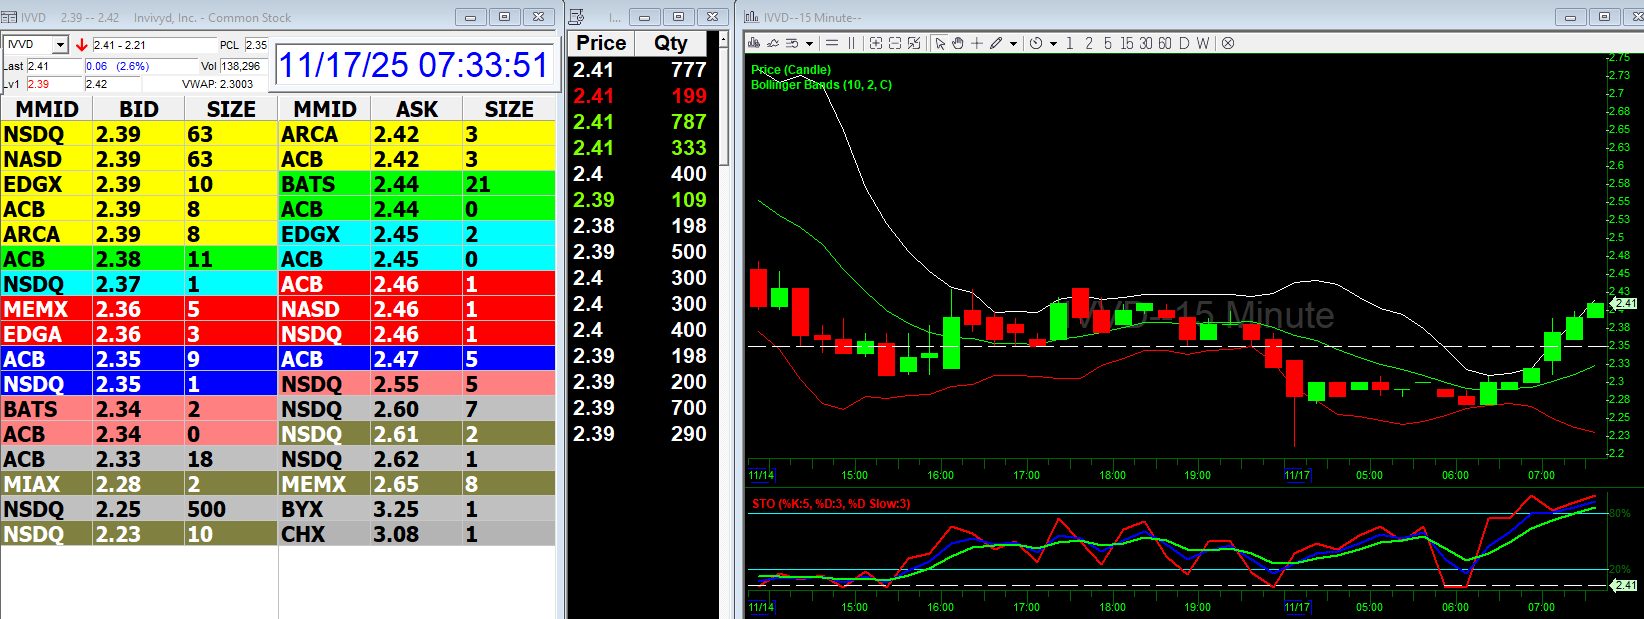Image resolution: width=1644 pixels, height=619 pixels.
Task: Pick the pencil drawing tool
Action: pos(996,43)
